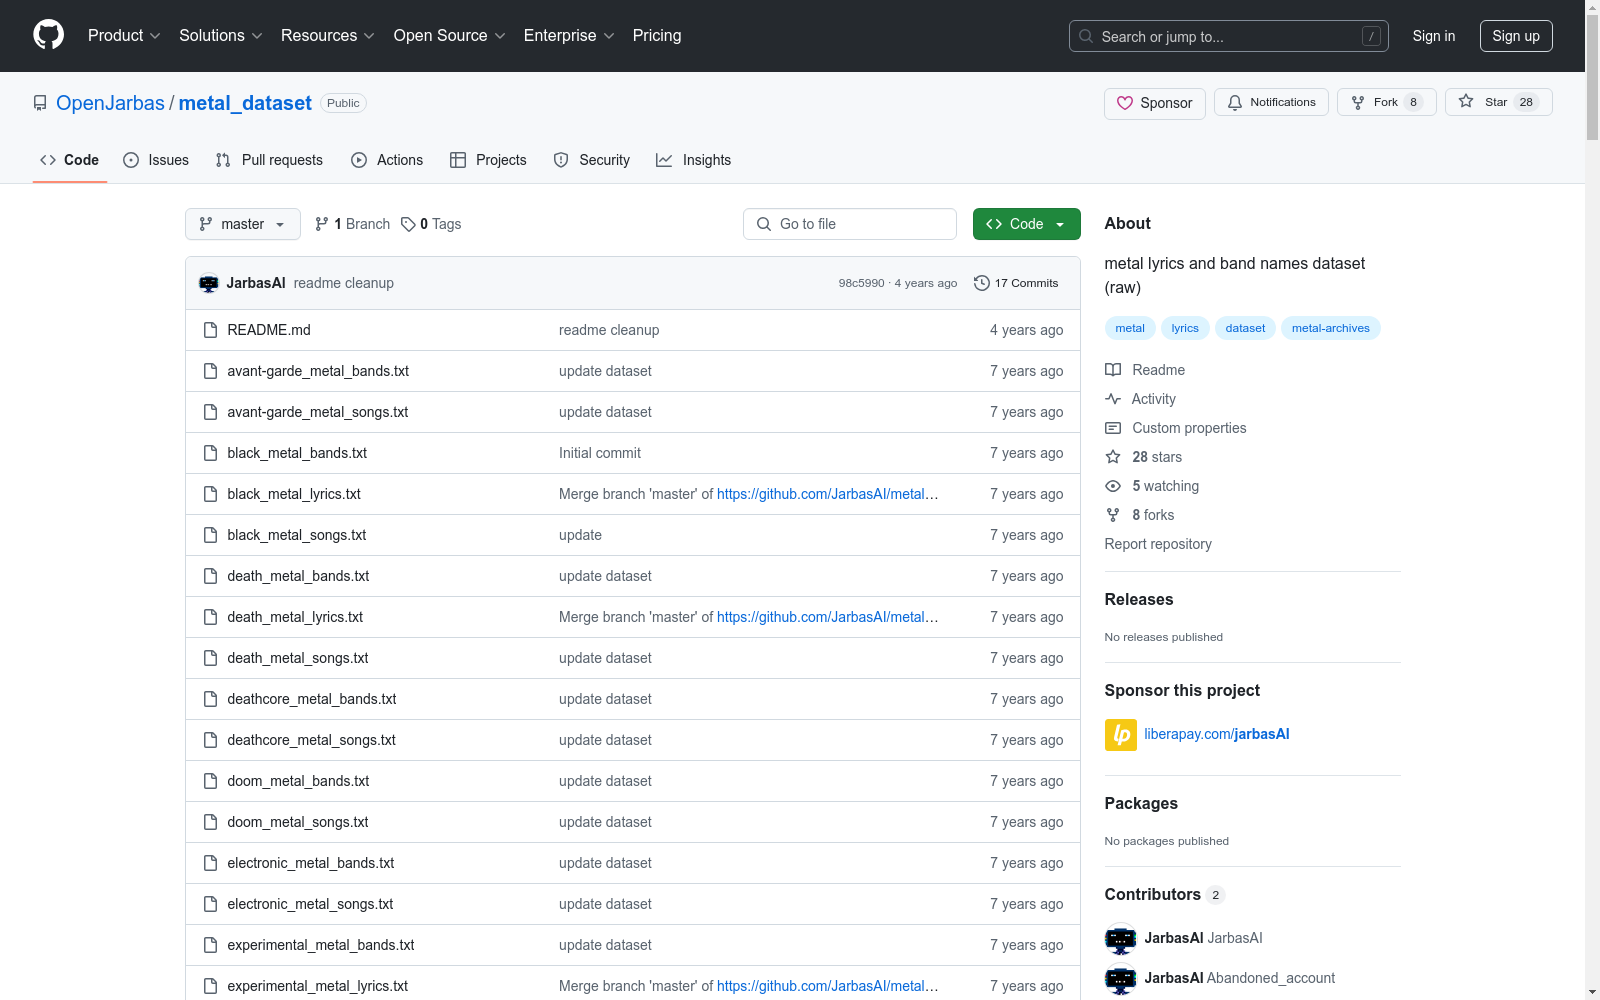Screen dimensions: 1600x1000
Task: Open the death_metal_songs.txt file
Action: (x=298, y=658)
